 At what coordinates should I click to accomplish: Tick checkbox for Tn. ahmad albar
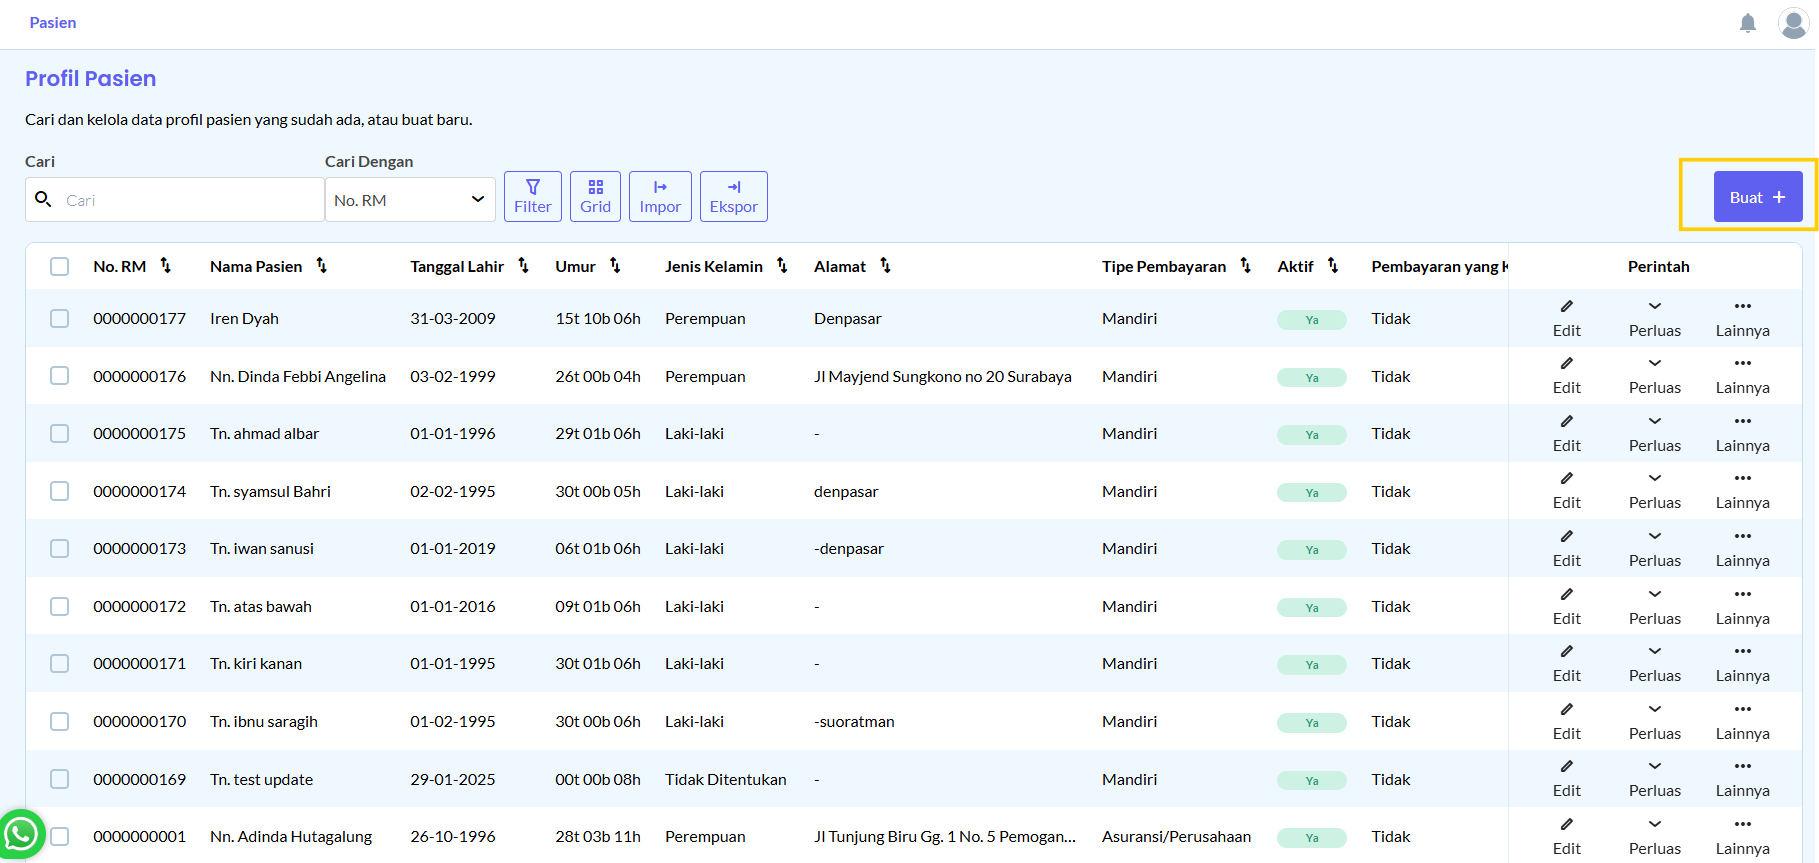point(60,433)
